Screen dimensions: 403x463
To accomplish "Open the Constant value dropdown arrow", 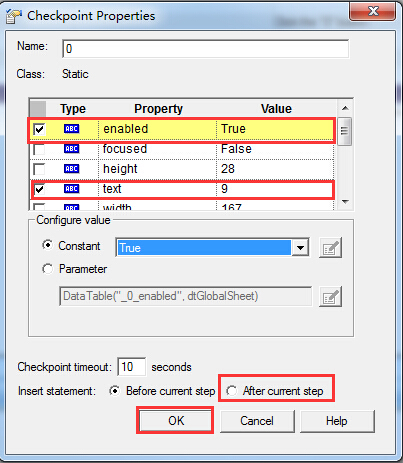I will pos(300,248).
